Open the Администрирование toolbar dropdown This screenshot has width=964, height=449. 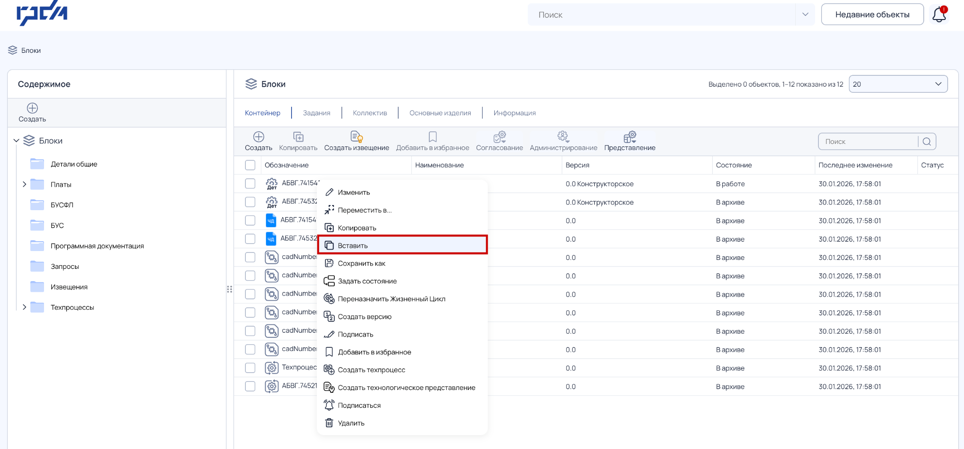[x=563, y=141]
